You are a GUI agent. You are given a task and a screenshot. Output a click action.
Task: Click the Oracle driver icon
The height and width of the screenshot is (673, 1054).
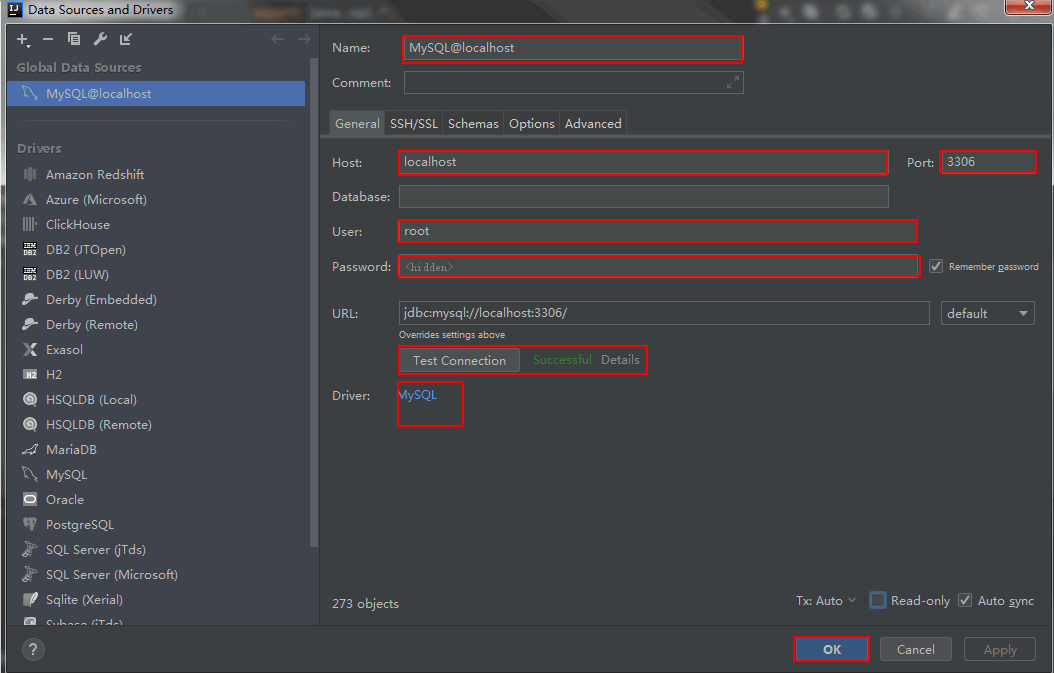[x=30, y=499]
